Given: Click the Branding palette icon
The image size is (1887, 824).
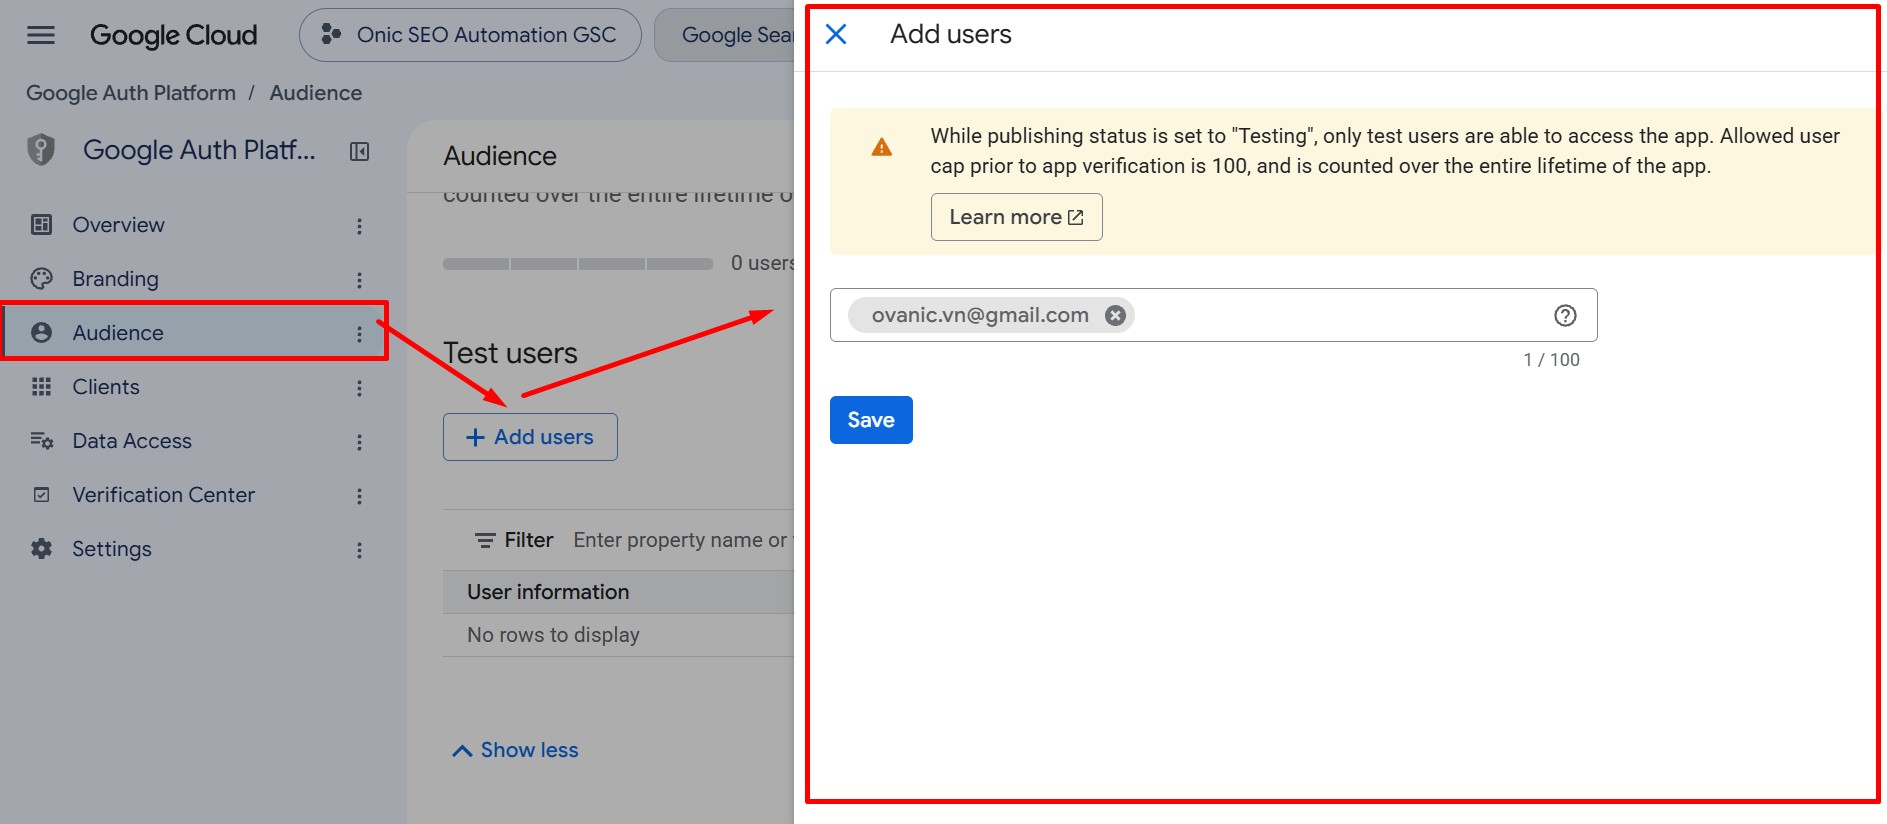Looking at the screenshot, I should [41, 279].
